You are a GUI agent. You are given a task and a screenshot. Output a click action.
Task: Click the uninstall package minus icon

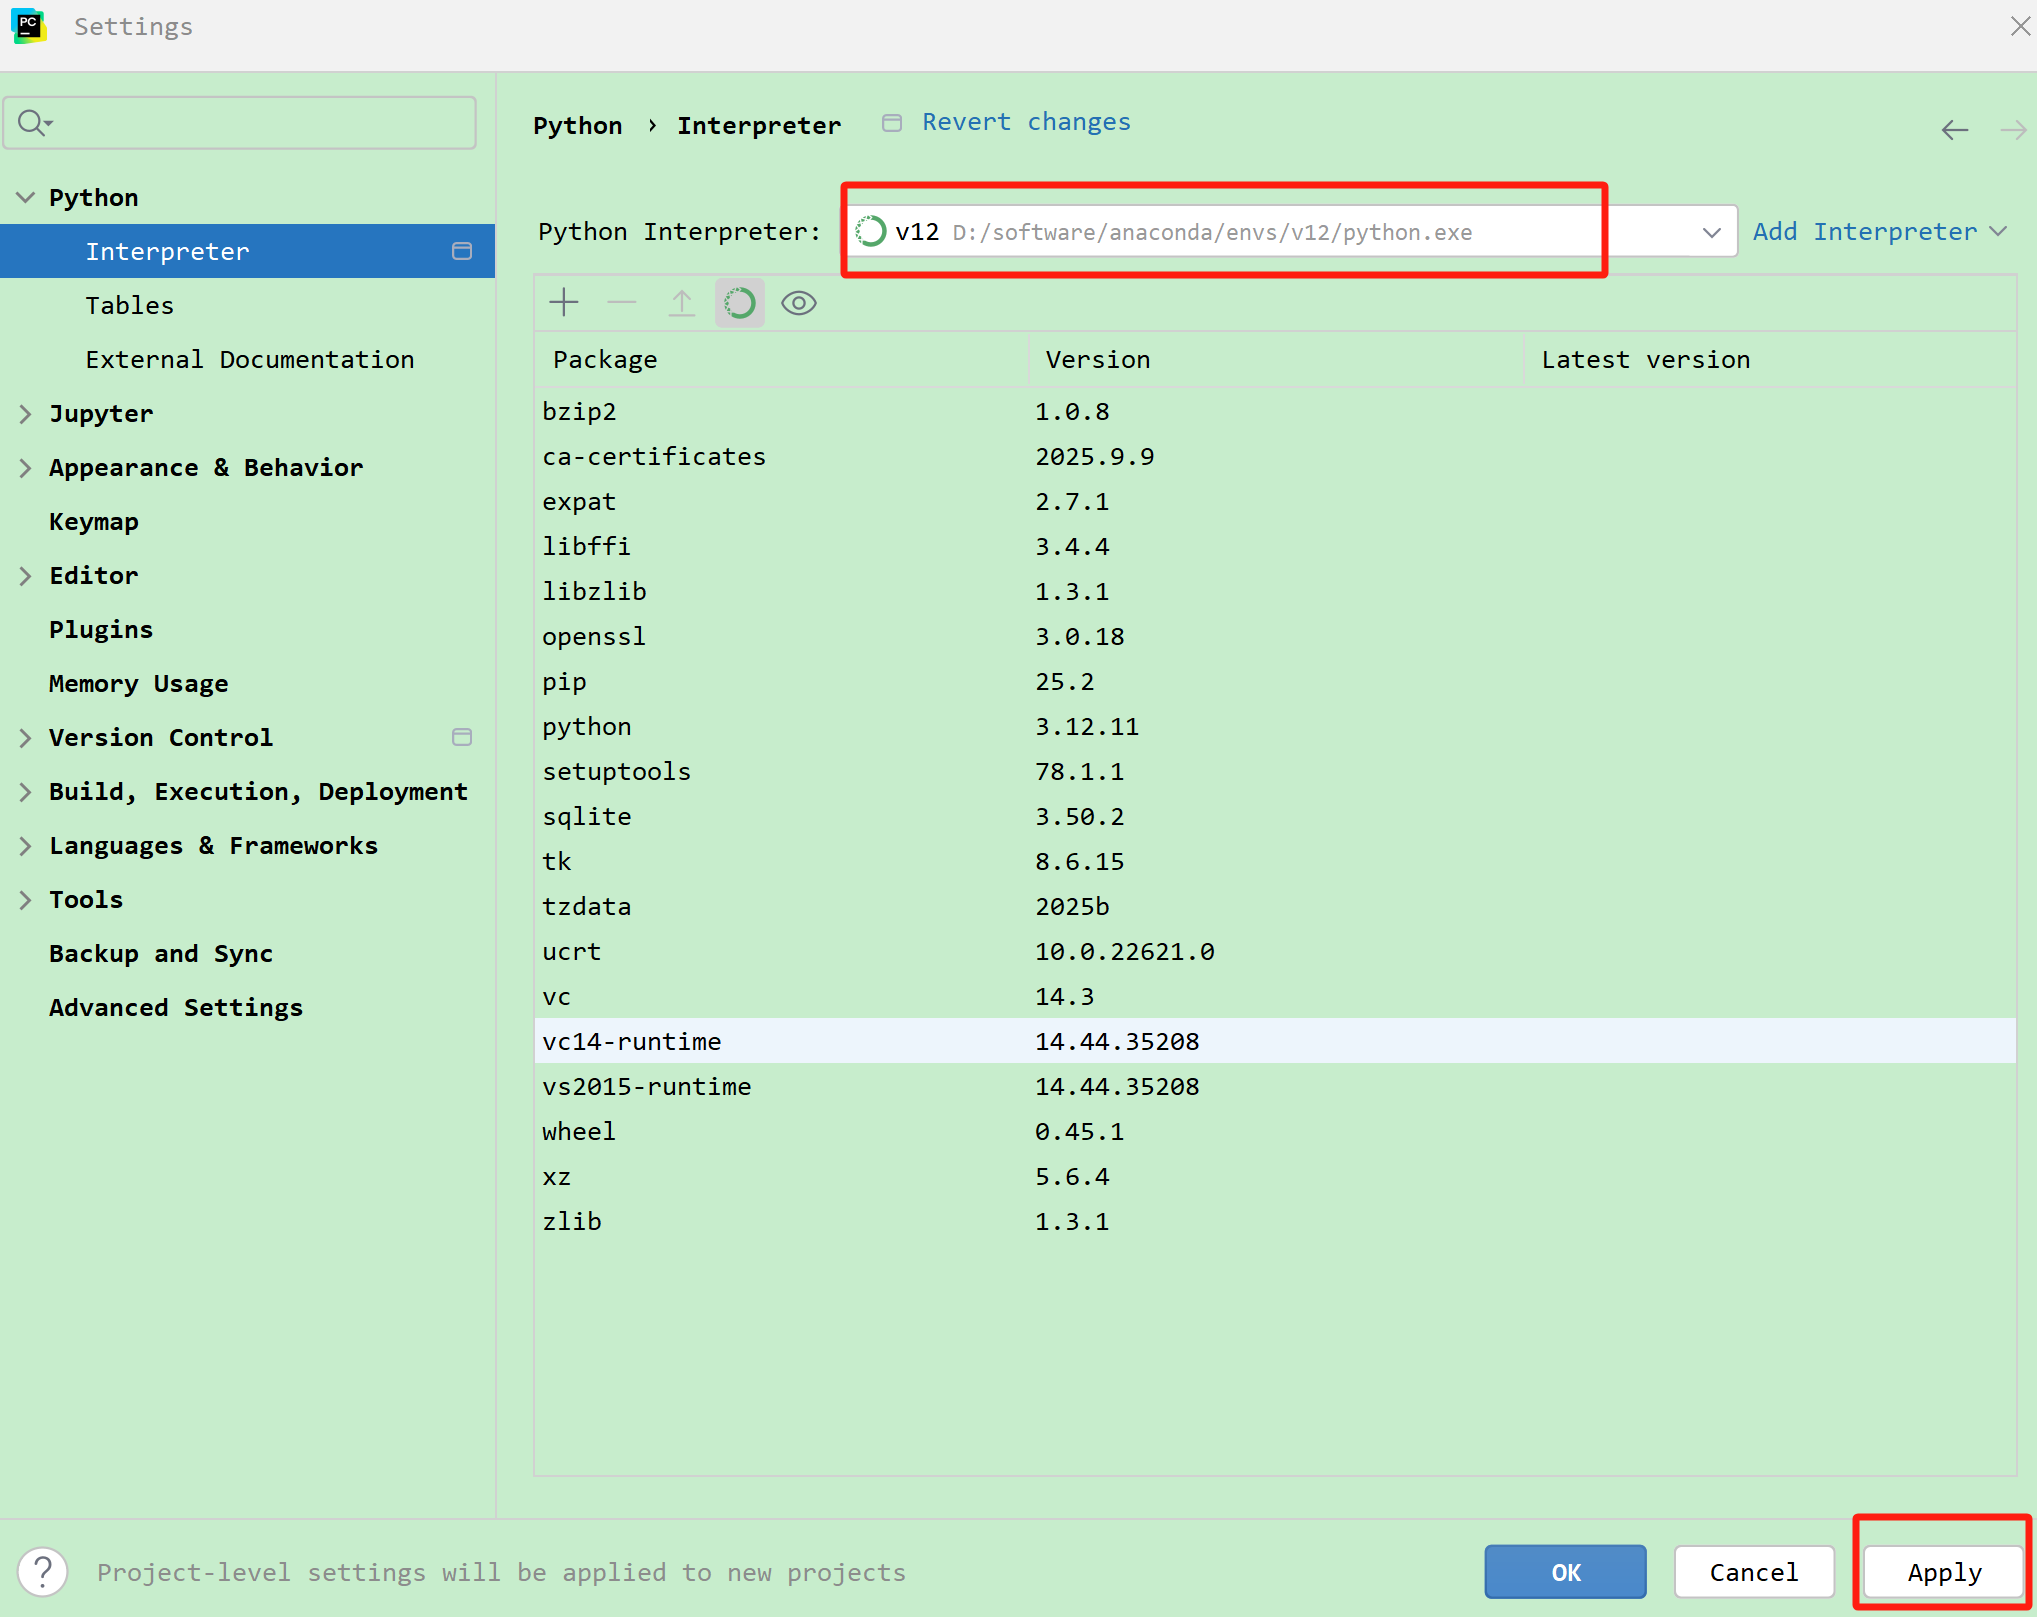point(622,302)
